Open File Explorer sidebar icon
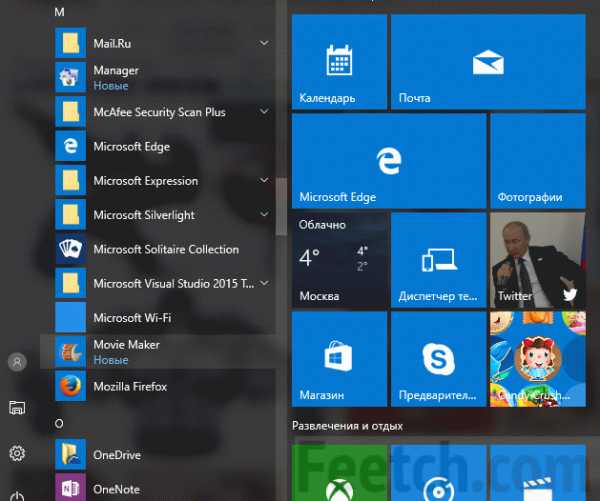The image size is (600, 501). (x=17, y=408)
